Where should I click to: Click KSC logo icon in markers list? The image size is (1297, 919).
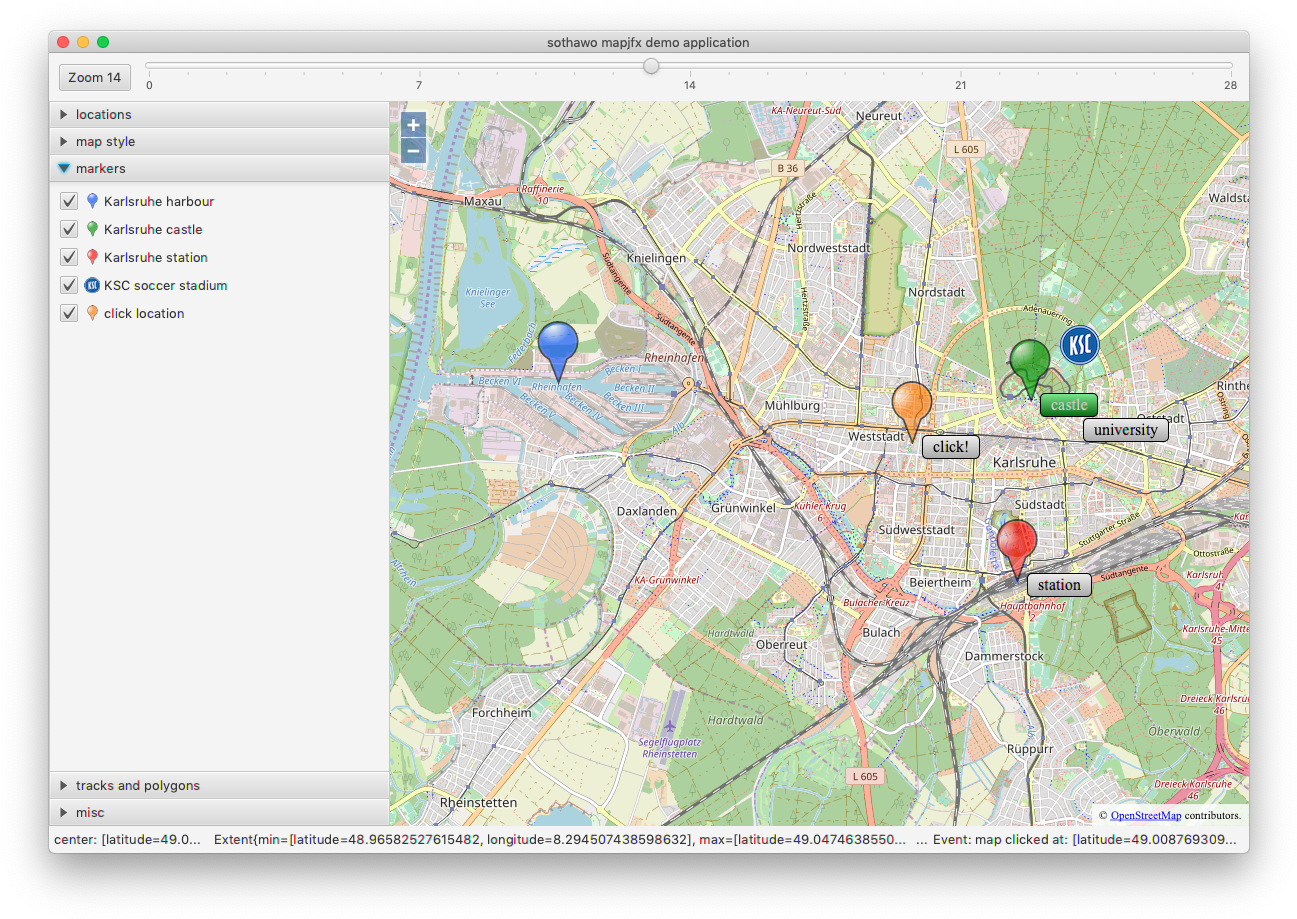[93, 285]
